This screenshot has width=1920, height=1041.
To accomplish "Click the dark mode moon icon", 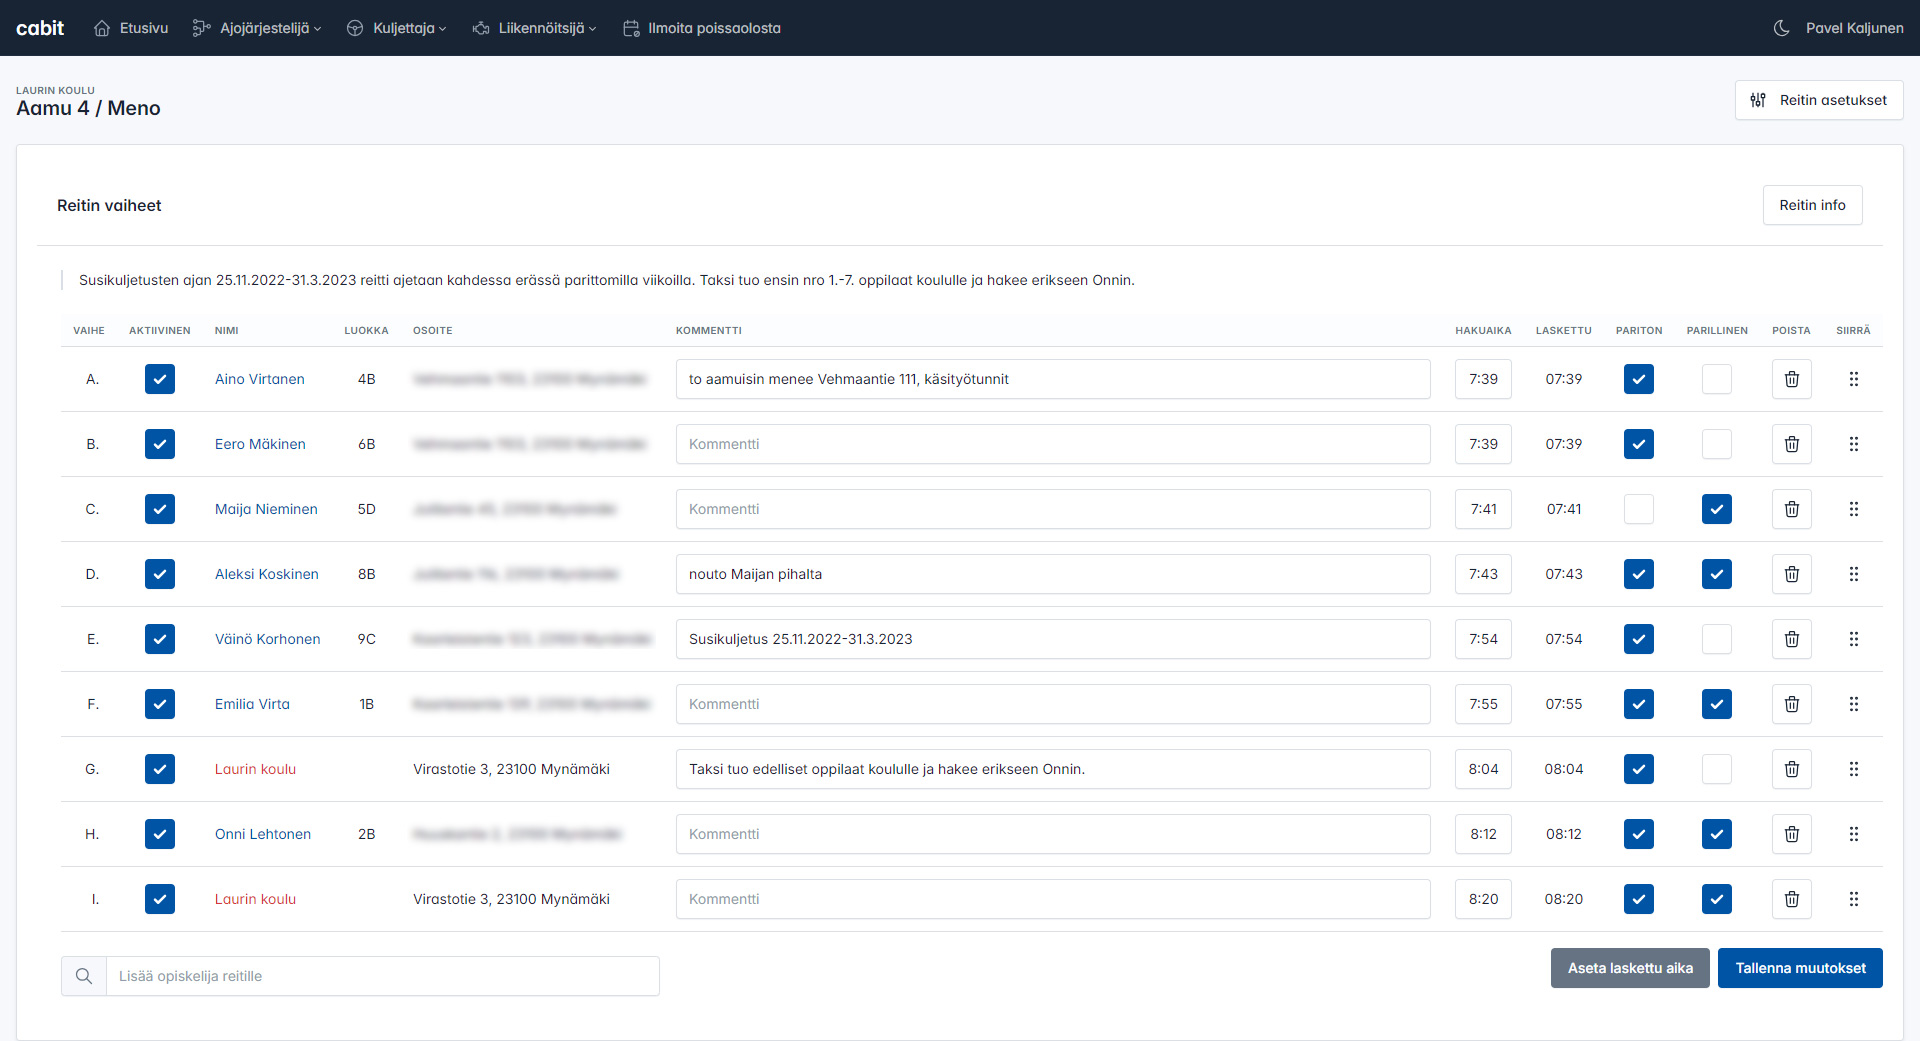I will coord(1781,28).
